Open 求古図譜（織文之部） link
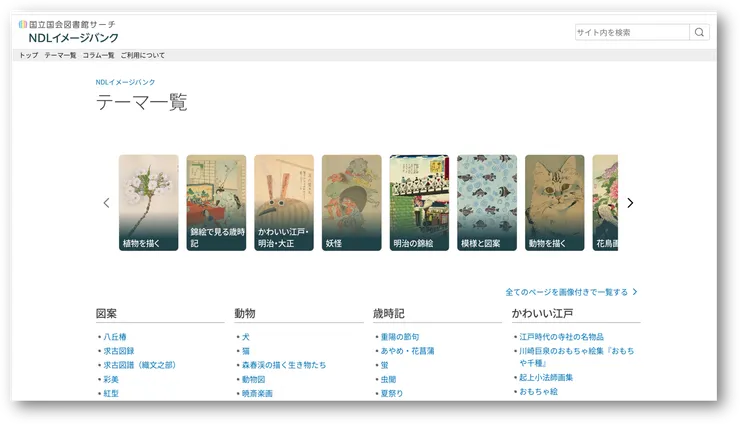Screen dimensions: 740x424 point(140,365)
